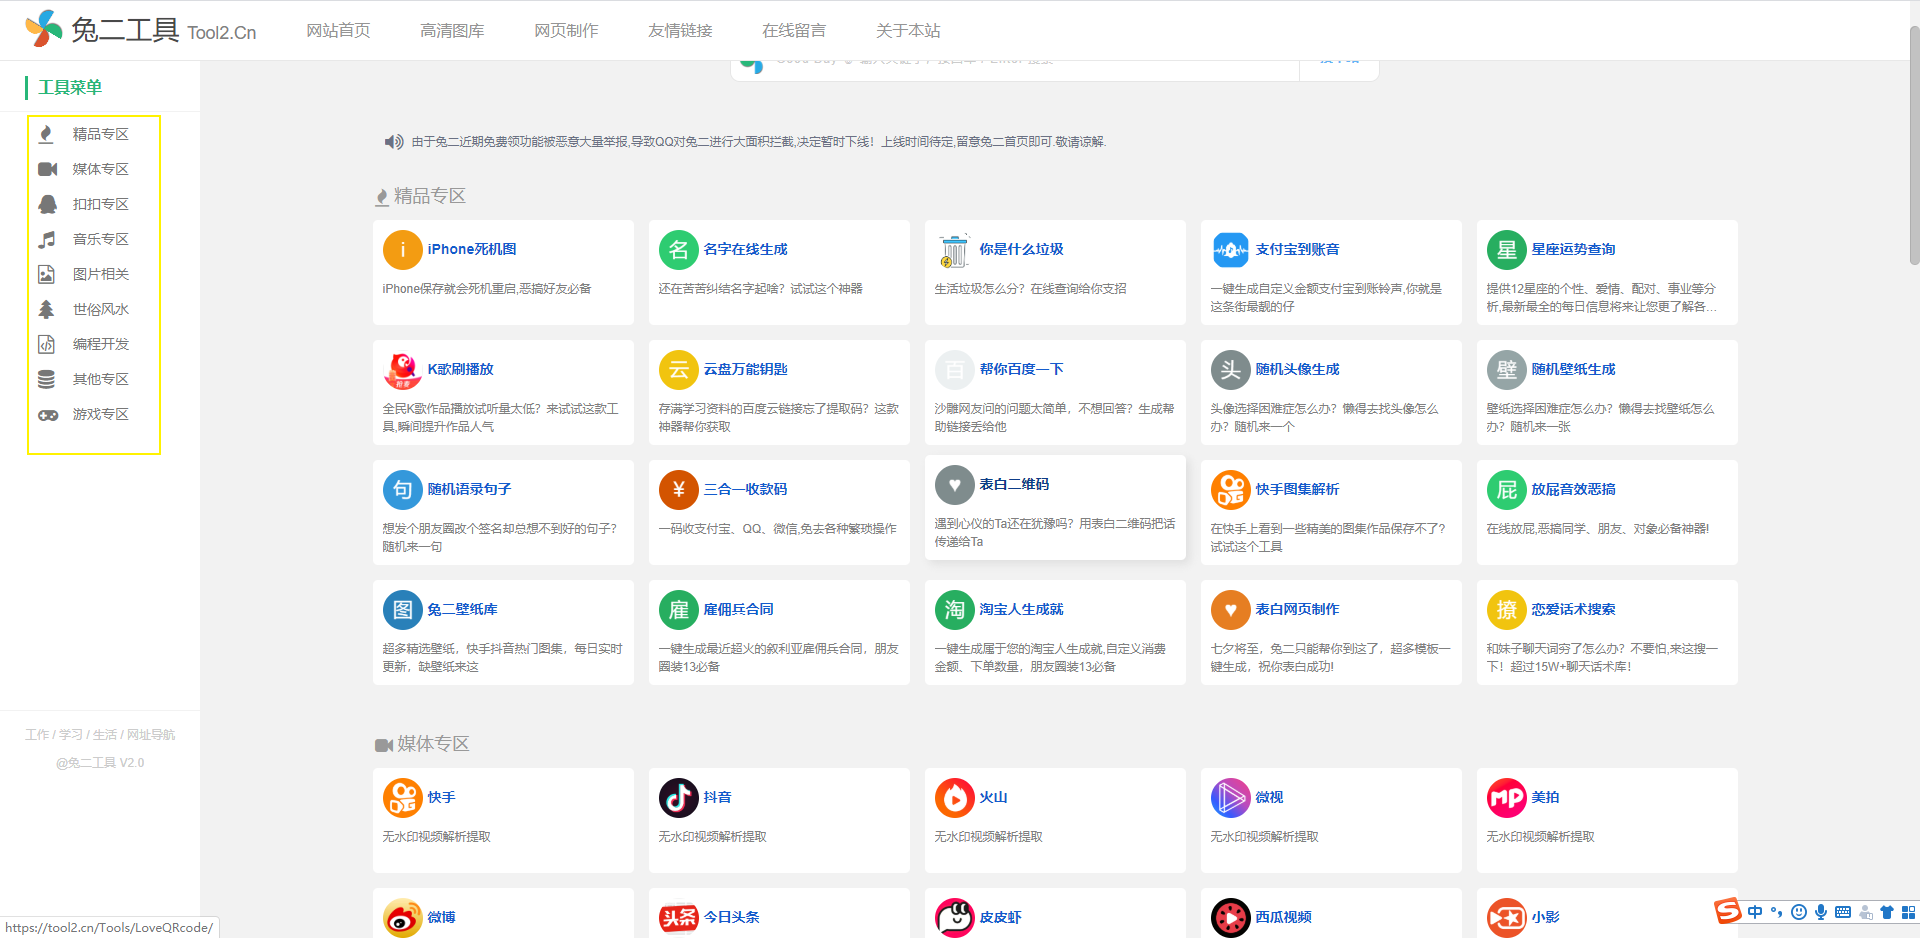Image resolution: width=1920 pixels, height=938 pixels.
Task: Open the 你是什么垃圾 trash bin icon
Action: 954,250
